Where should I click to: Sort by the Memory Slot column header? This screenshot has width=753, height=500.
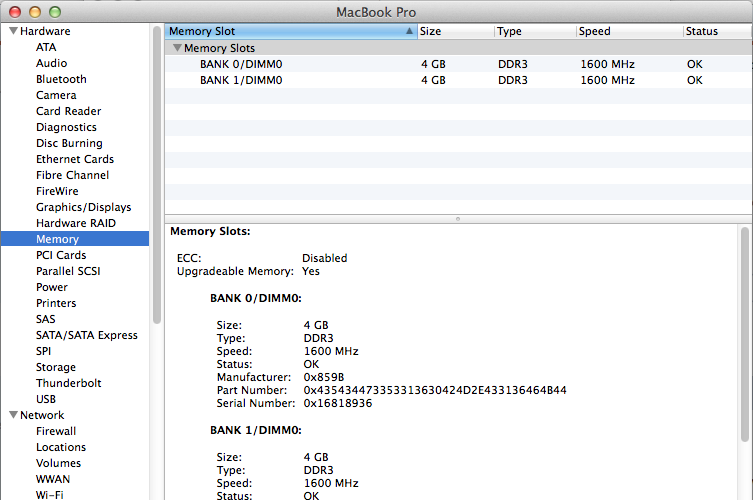[291, 31]
